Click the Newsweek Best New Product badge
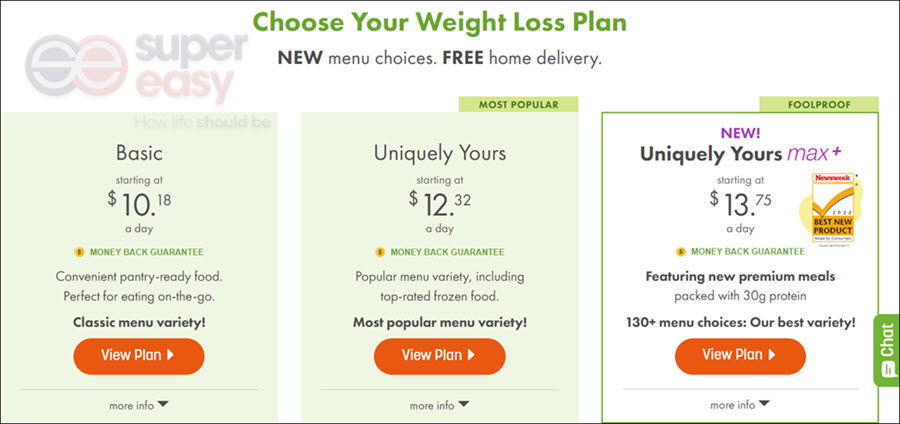Image resolution: width=900 pixels, height=424 pixels. tap(833, 207)
